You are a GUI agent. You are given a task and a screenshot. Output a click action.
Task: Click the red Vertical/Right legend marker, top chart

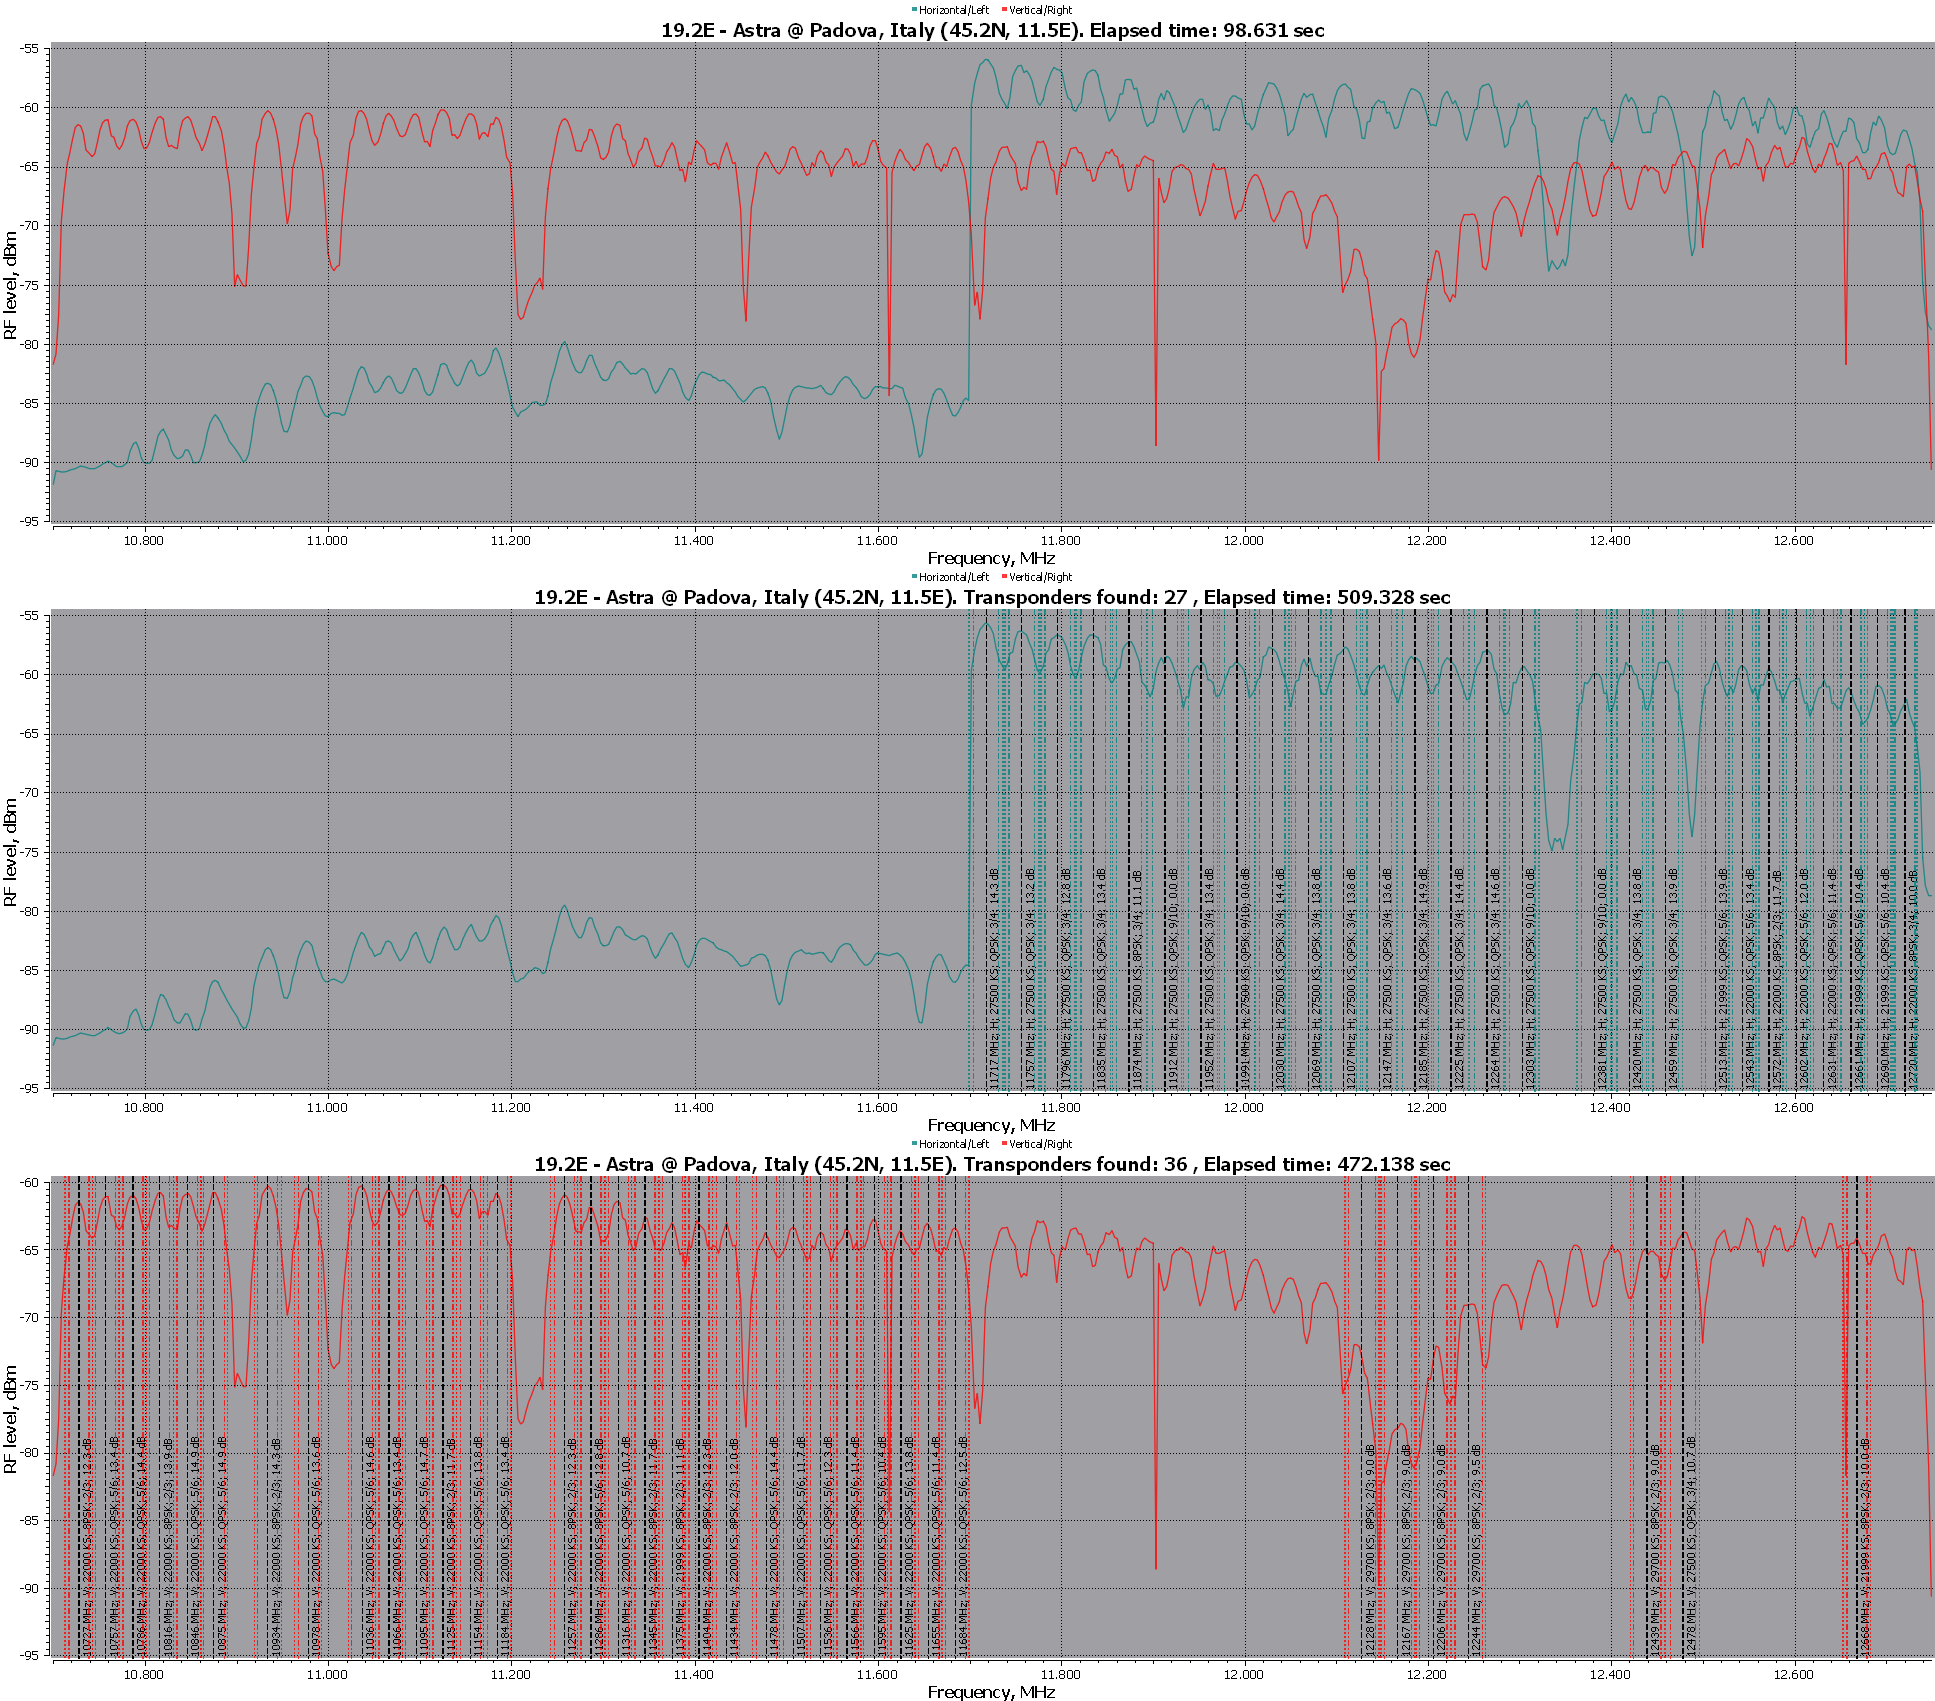coord(1004,10)
